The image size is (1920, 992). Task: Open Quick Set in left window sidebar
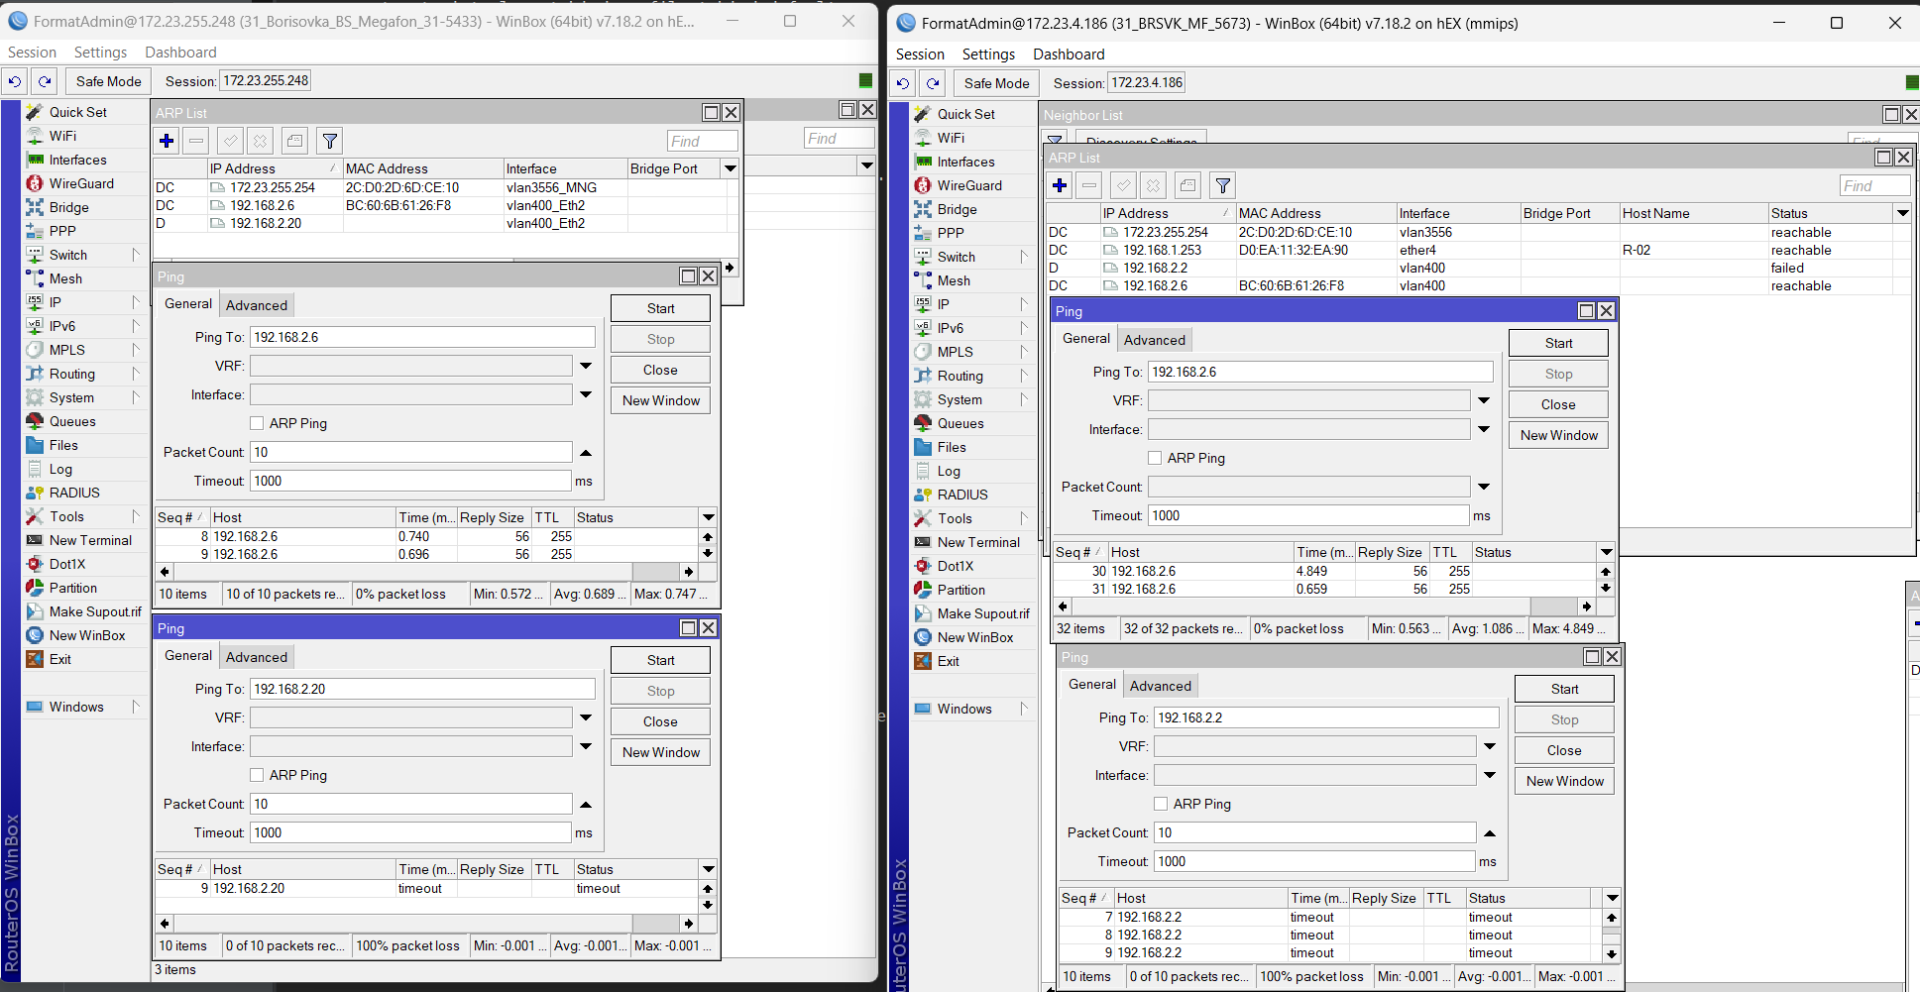click(78, 112)
